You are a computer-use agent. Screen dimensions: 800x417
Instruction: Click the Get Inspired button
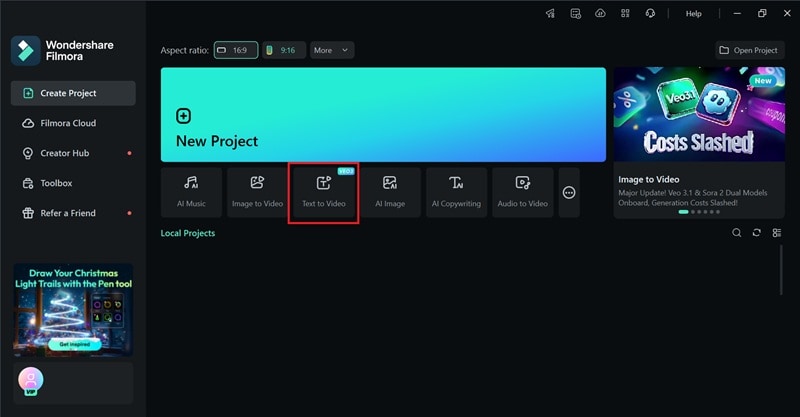pyautogui.click(x=74, y=345)
